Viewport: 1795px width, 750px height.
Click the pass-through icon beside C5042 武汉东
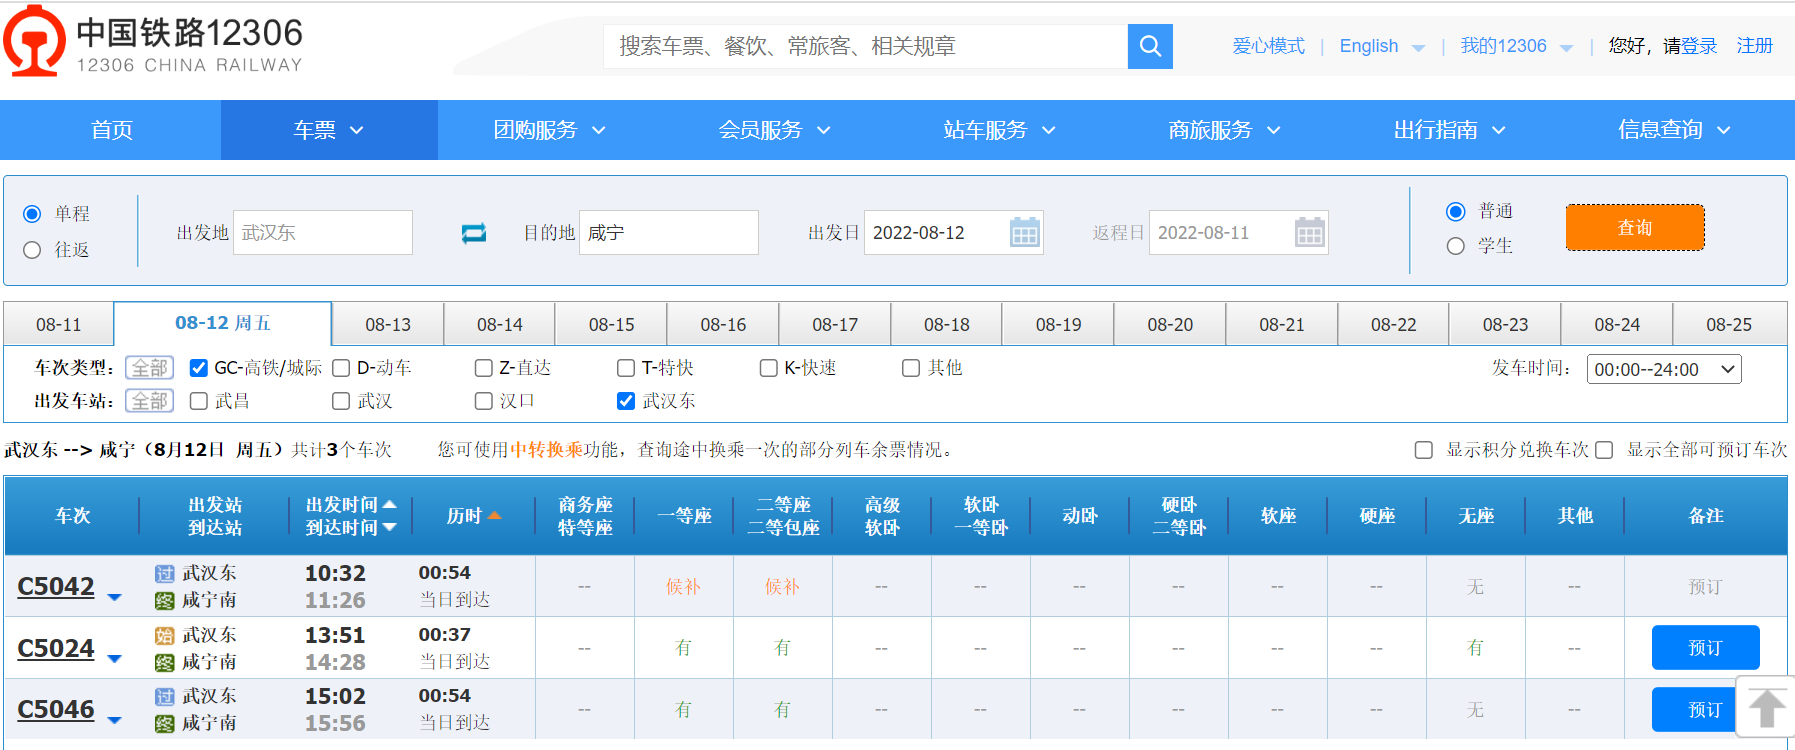(x=165, y=574)
